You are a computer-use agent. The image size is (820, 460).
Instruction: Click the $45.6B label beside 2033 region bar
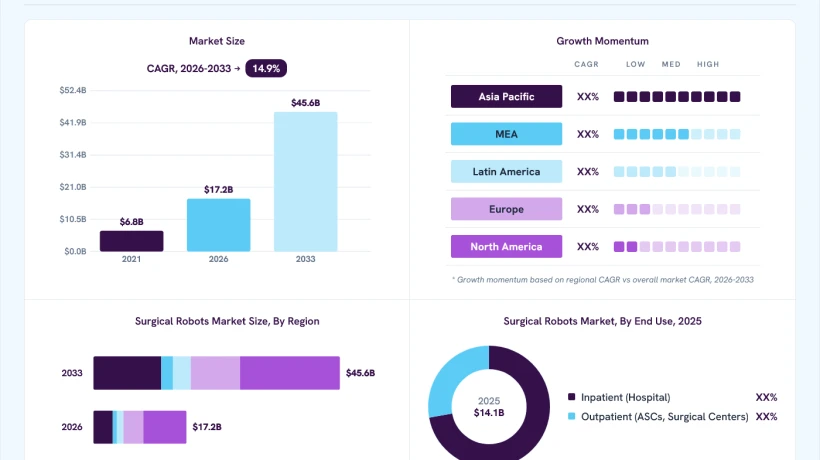(x=360, y=373)
